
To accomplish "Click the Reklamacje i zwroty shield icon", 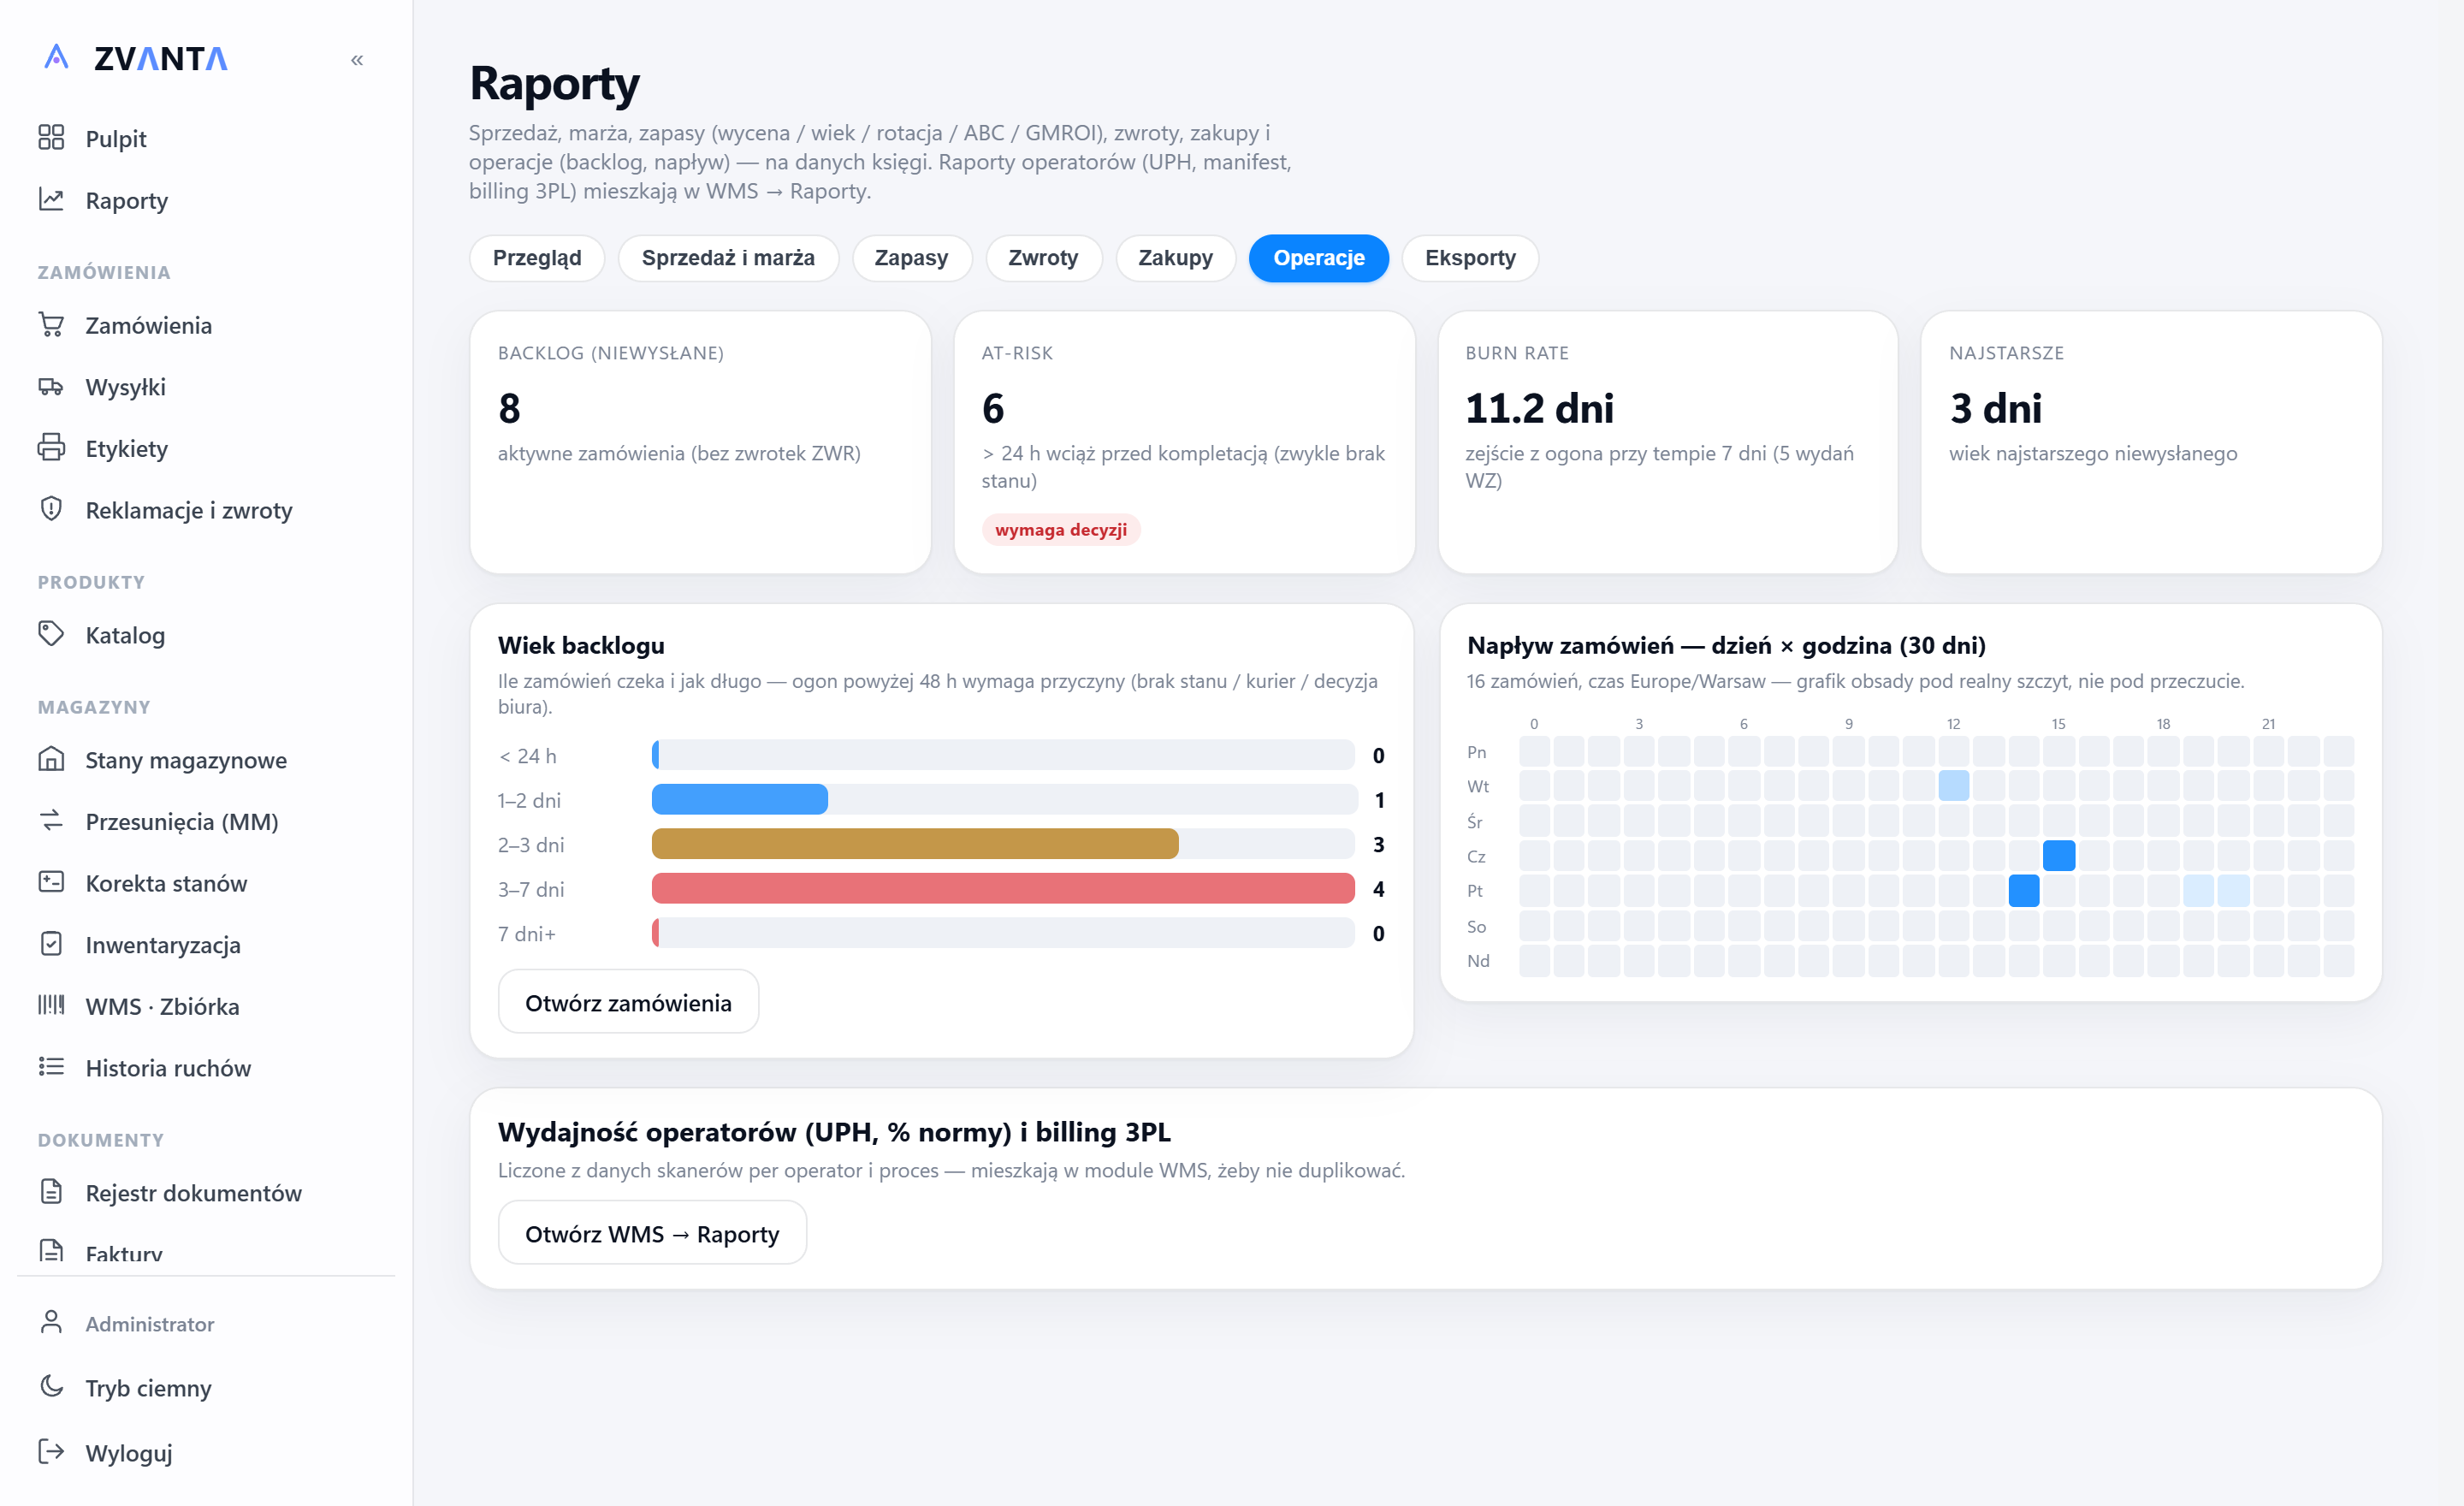I will [x=51, y=510].
